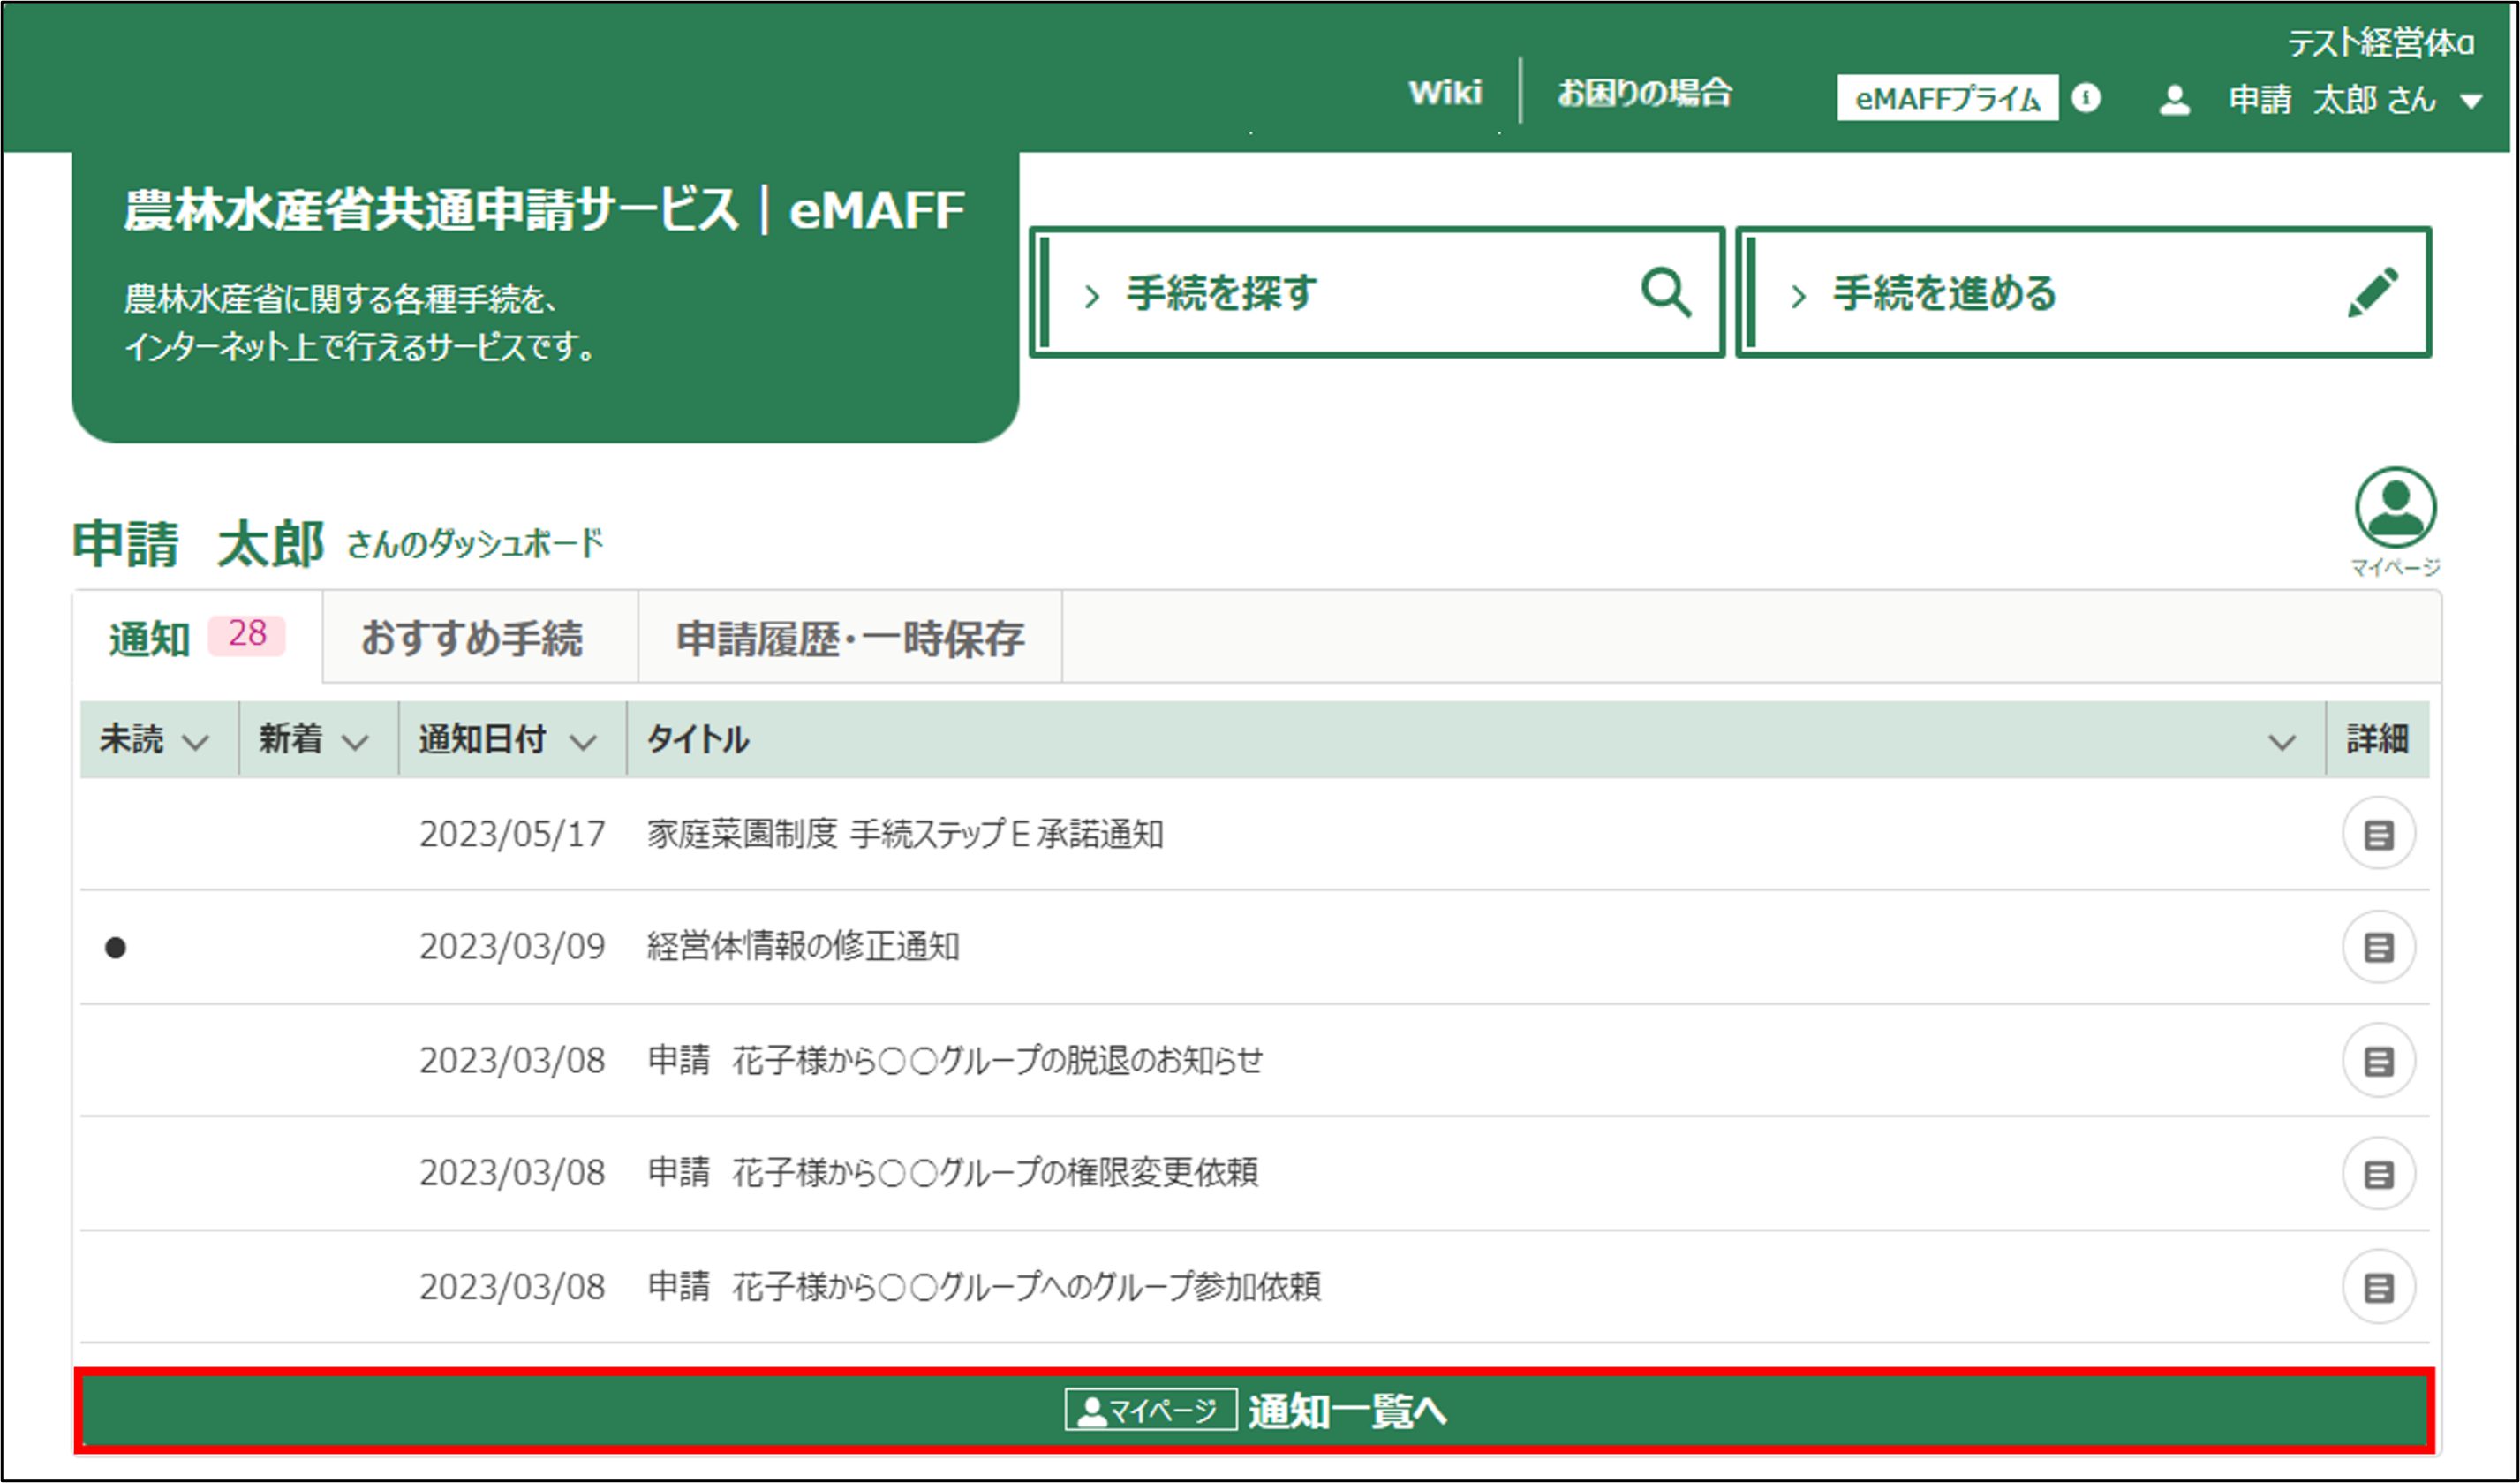Switch to the おすすめ手続 tab
The height and width of the screenshot is (1483, 2520).
[x=471, y=638]
